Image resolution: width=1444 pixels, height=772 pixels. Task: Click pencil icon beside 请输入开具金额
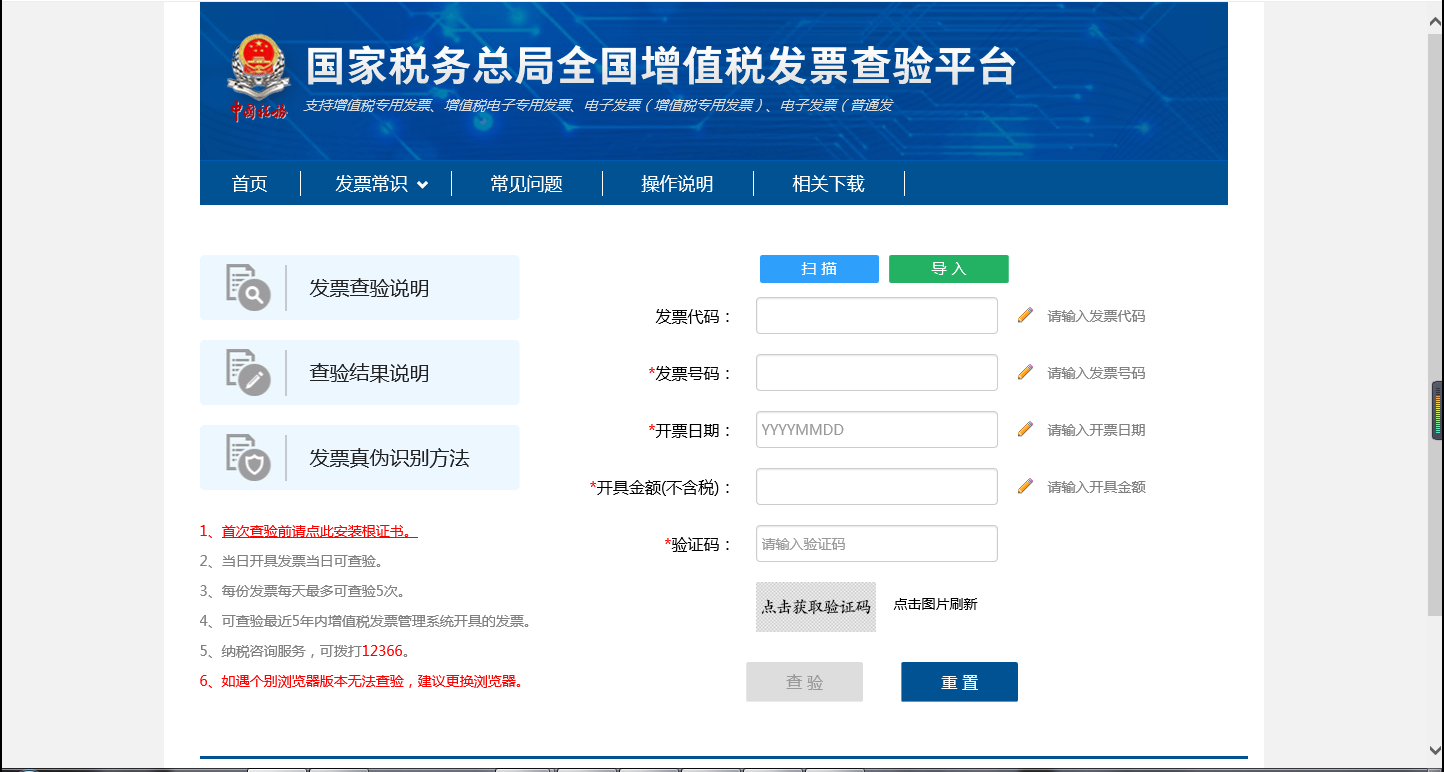click(1025, 486)
